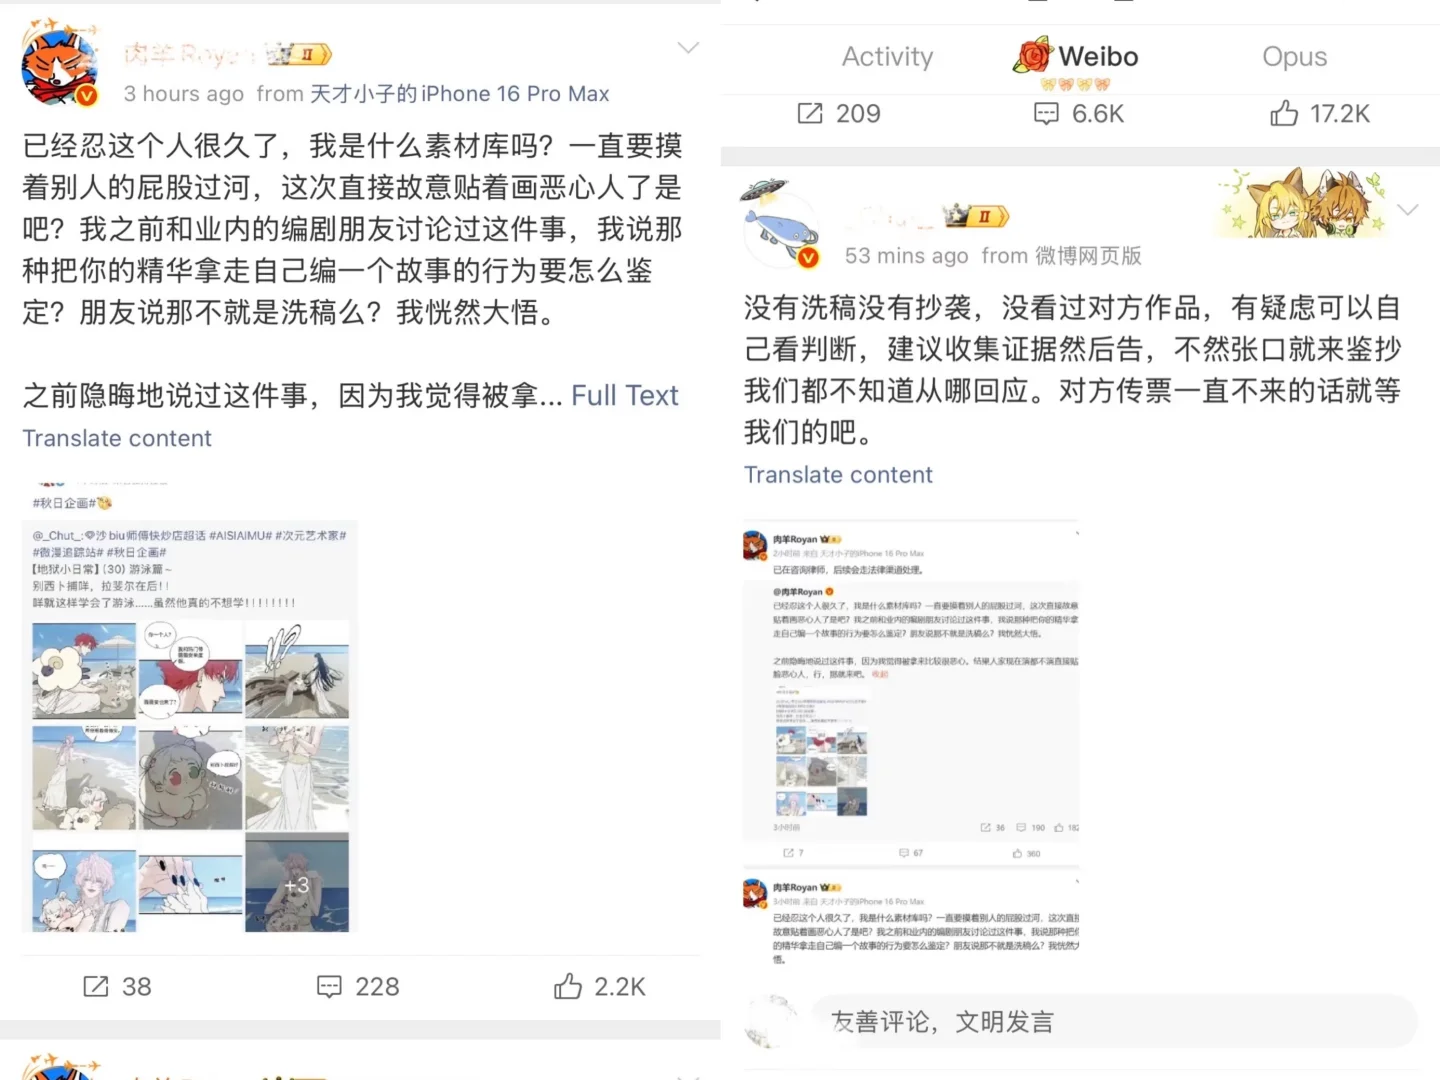Open comments icon showing 228
This screenshot has height=1080, width=1440.
click(329, 986)
